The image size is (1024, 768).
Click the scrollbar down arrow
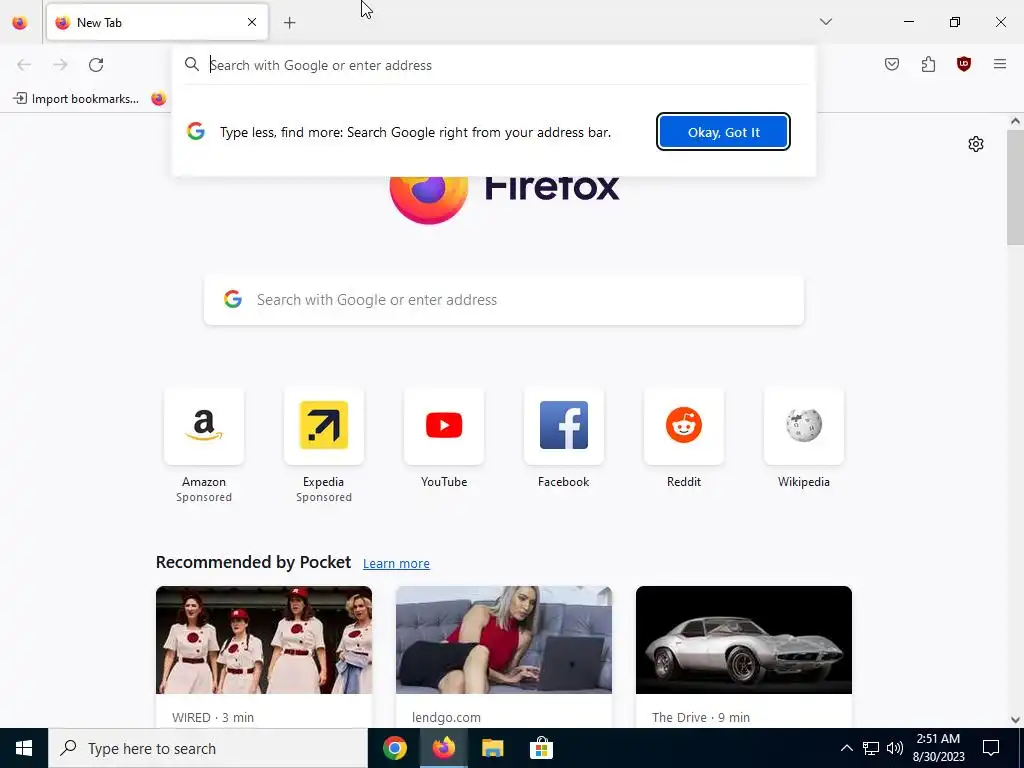[1016, 720]
